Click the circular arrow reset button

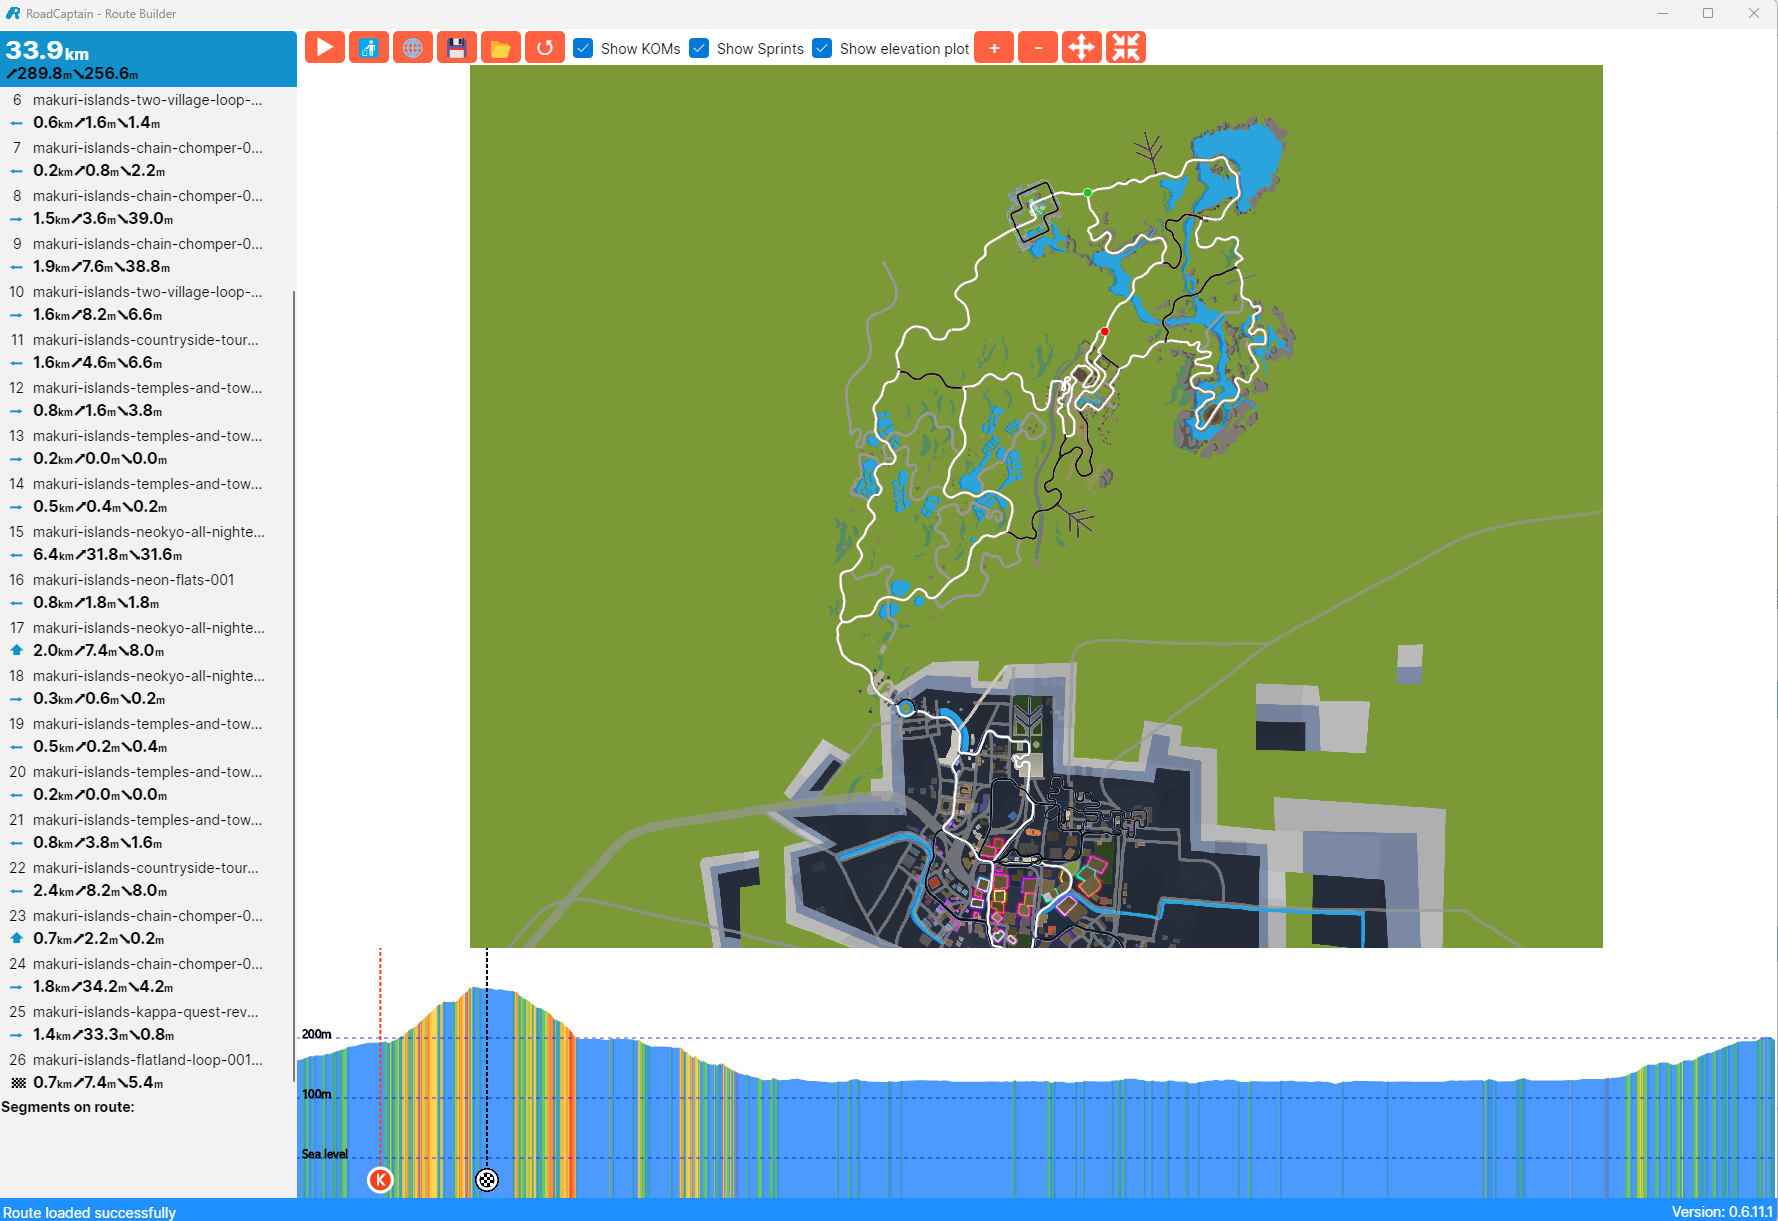544,48
